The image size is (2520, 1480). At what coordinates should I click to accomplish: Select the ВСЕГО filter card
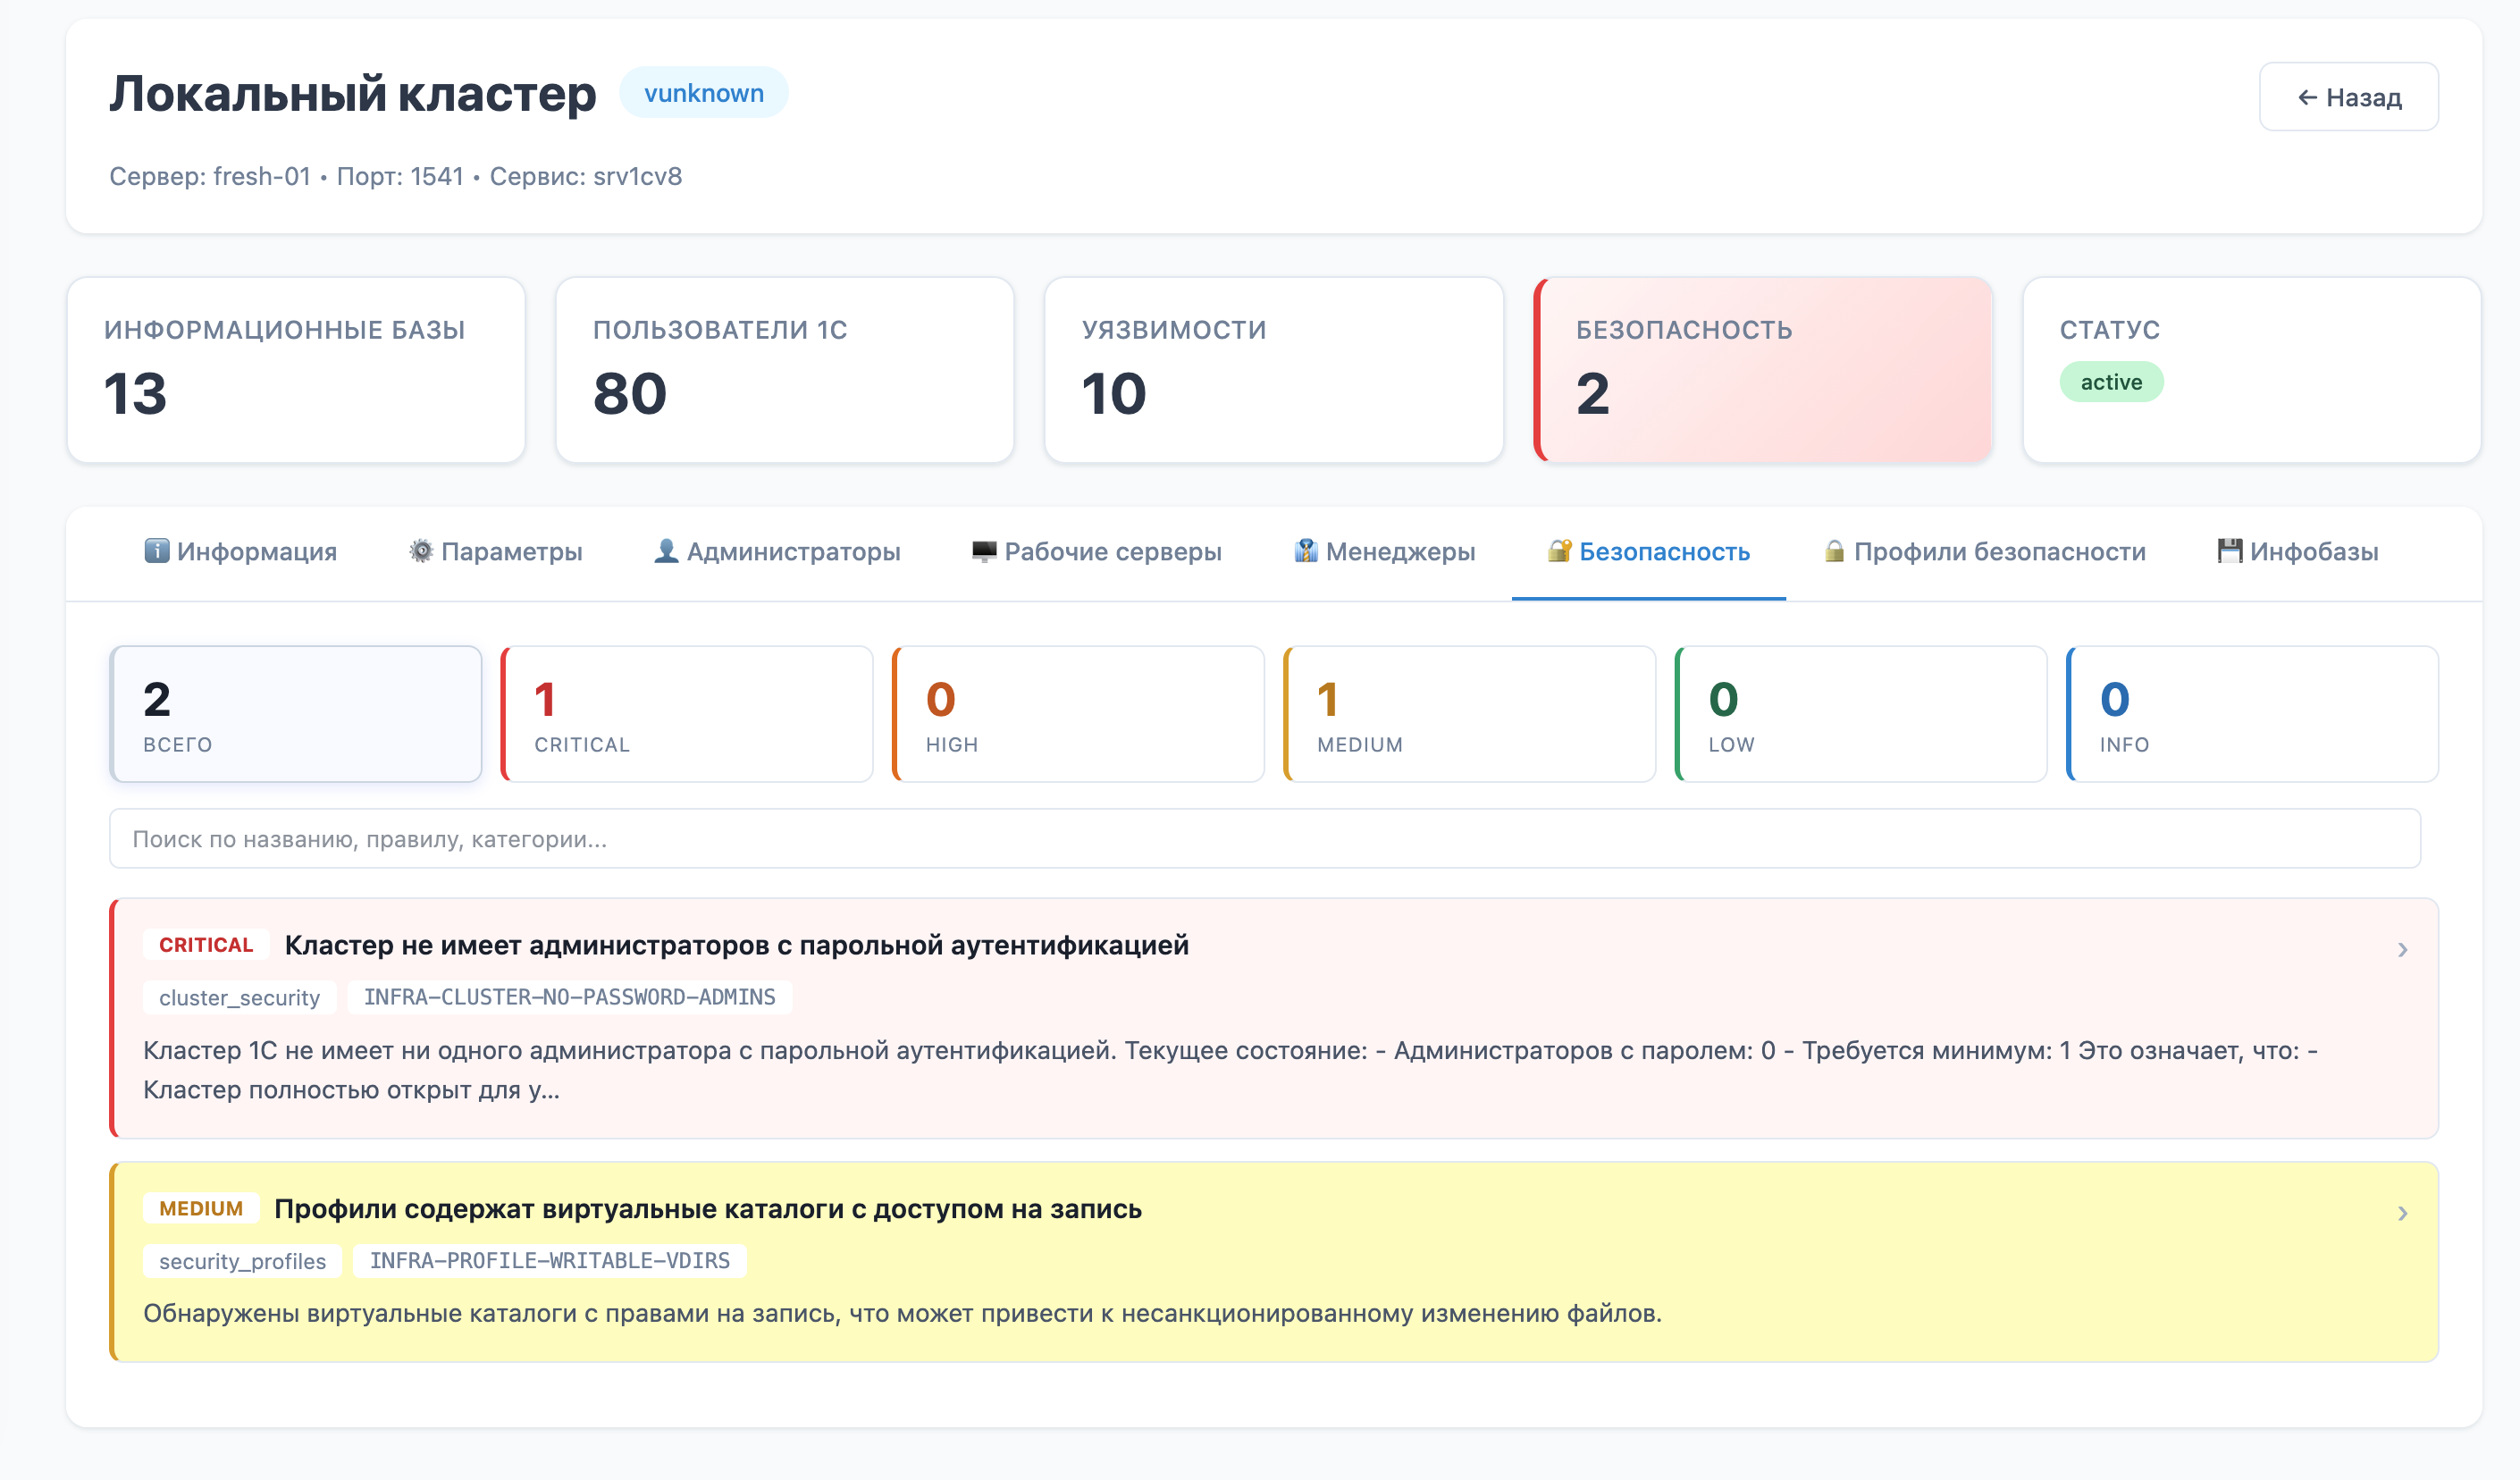coord(296,713)
